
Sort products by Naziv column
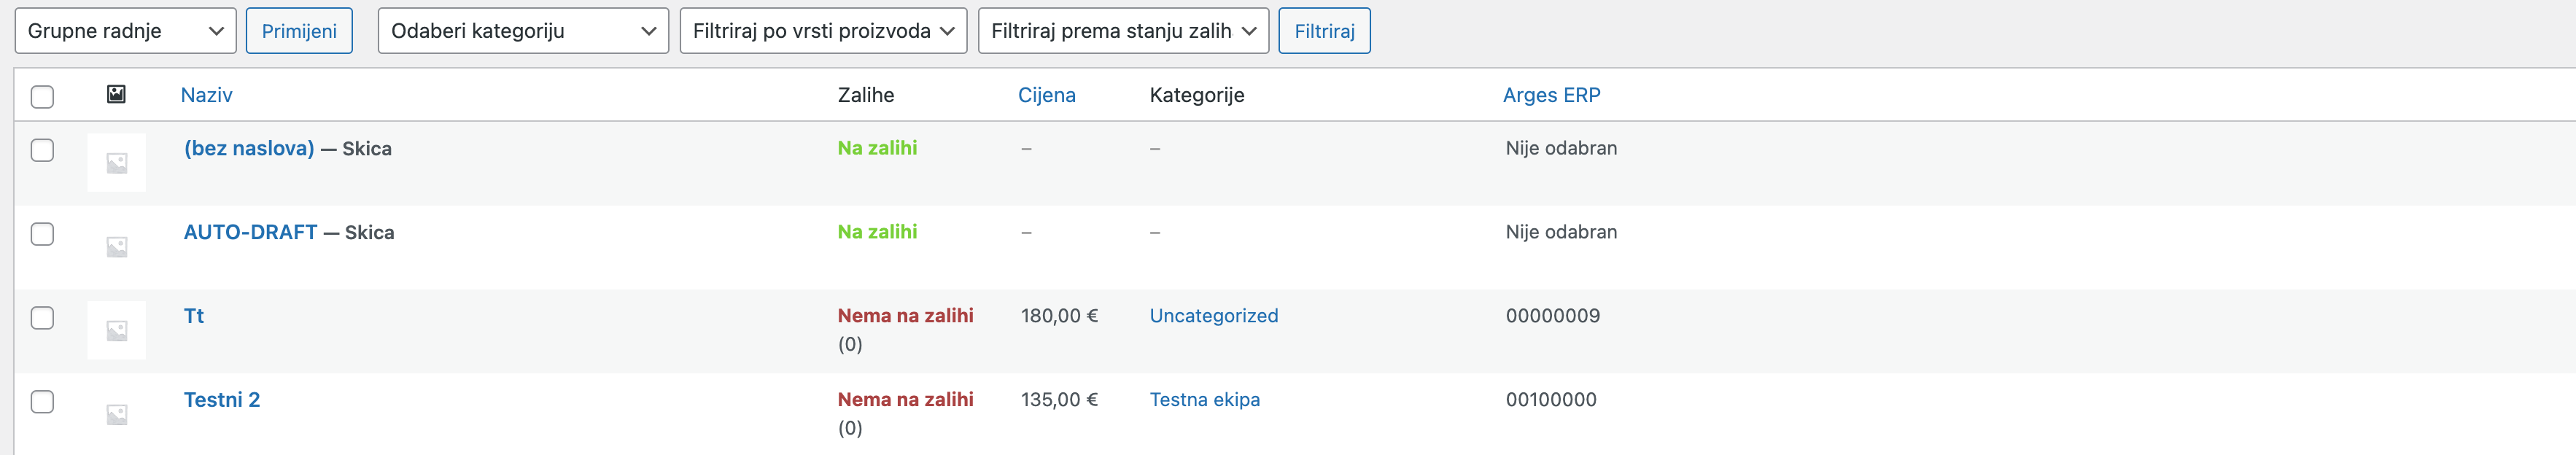point(207,94)
